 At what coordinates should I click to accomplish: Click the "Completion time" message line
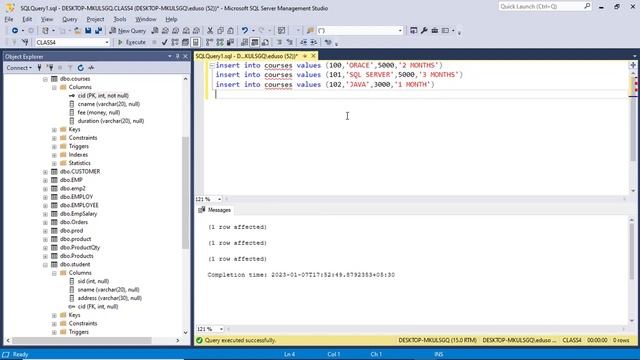coord(301,275)
